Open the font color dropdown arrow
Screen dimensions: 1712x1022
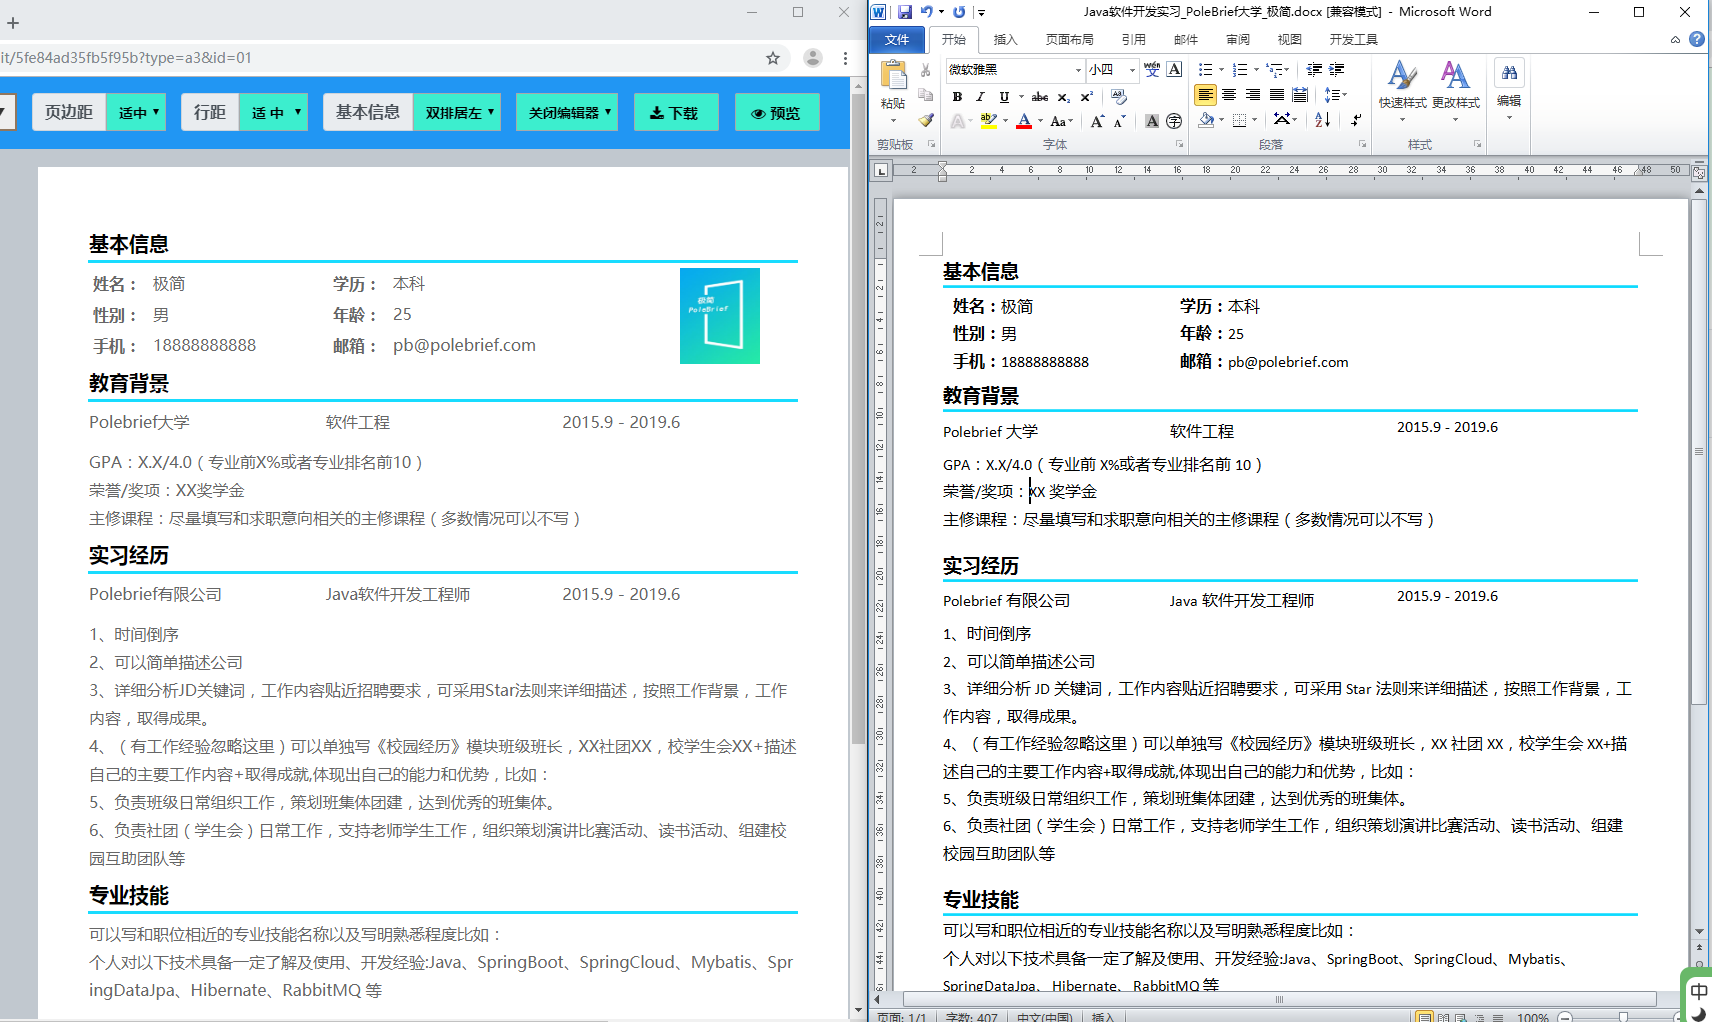click(1040, 121)
